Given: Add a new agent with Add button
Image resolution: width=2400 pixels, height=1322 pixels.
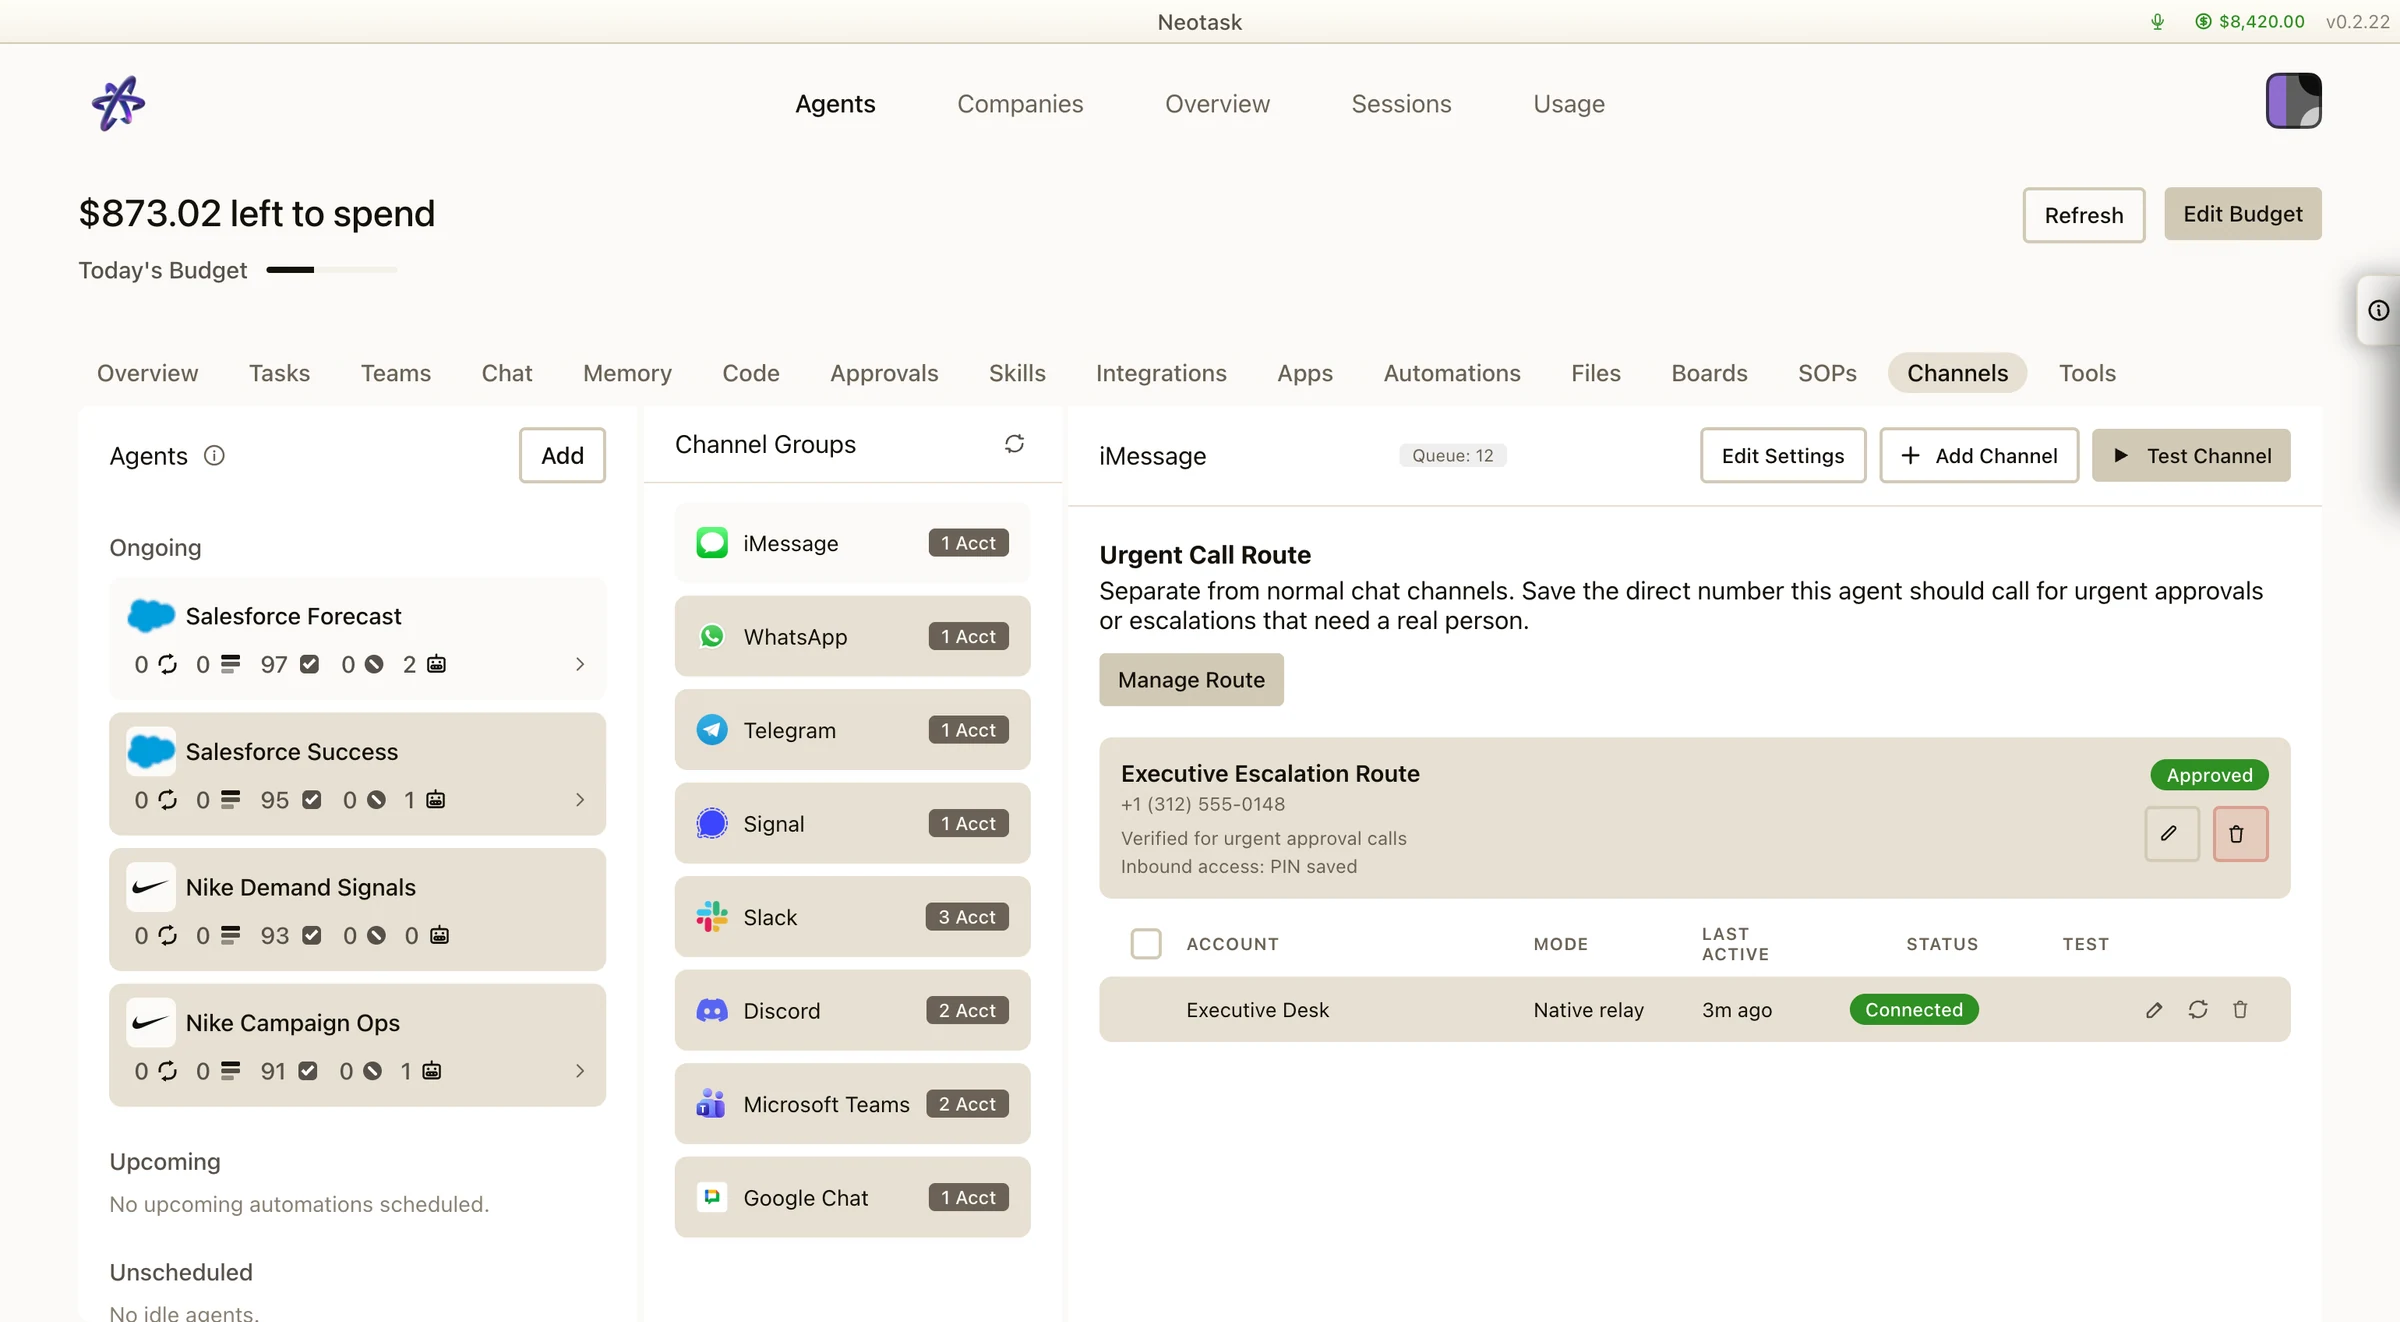Looking at the screenshot, I should point(562,456).
